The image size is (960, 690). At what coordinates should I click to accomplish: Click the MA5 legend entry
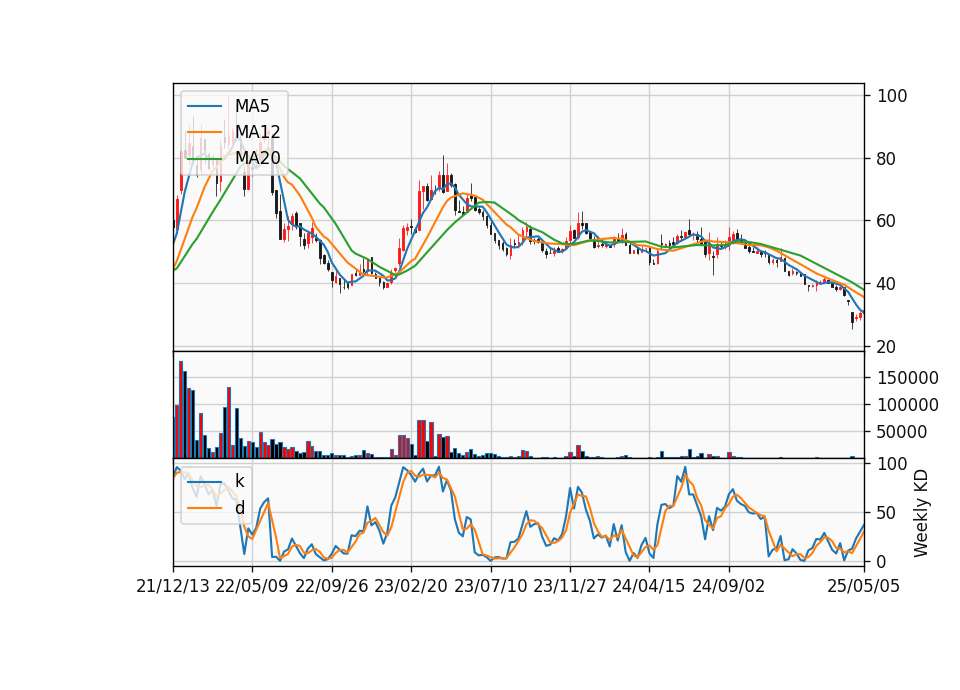tap(228, 106)
